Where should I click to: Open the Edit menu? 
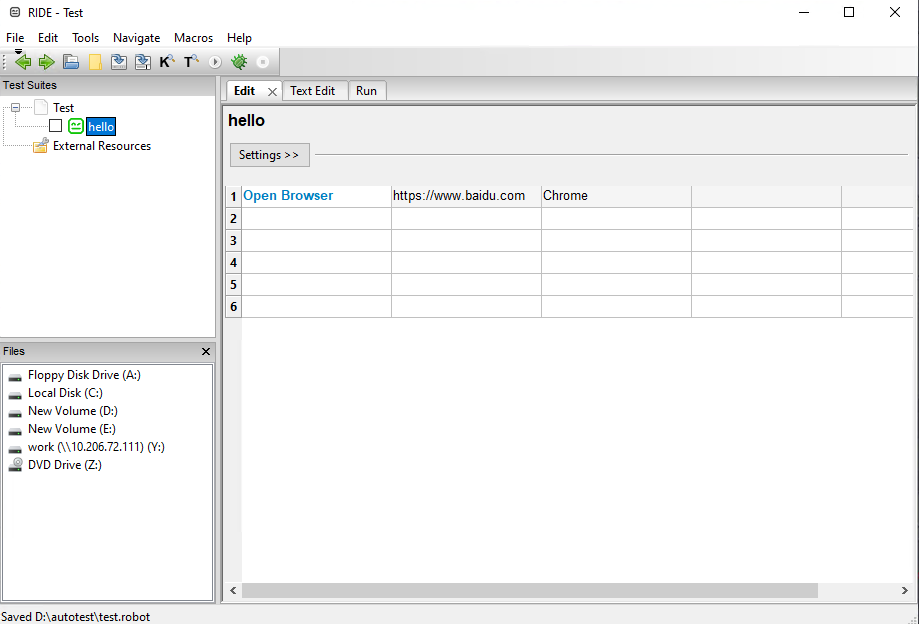pyautogui.click(x=48, y=37)
